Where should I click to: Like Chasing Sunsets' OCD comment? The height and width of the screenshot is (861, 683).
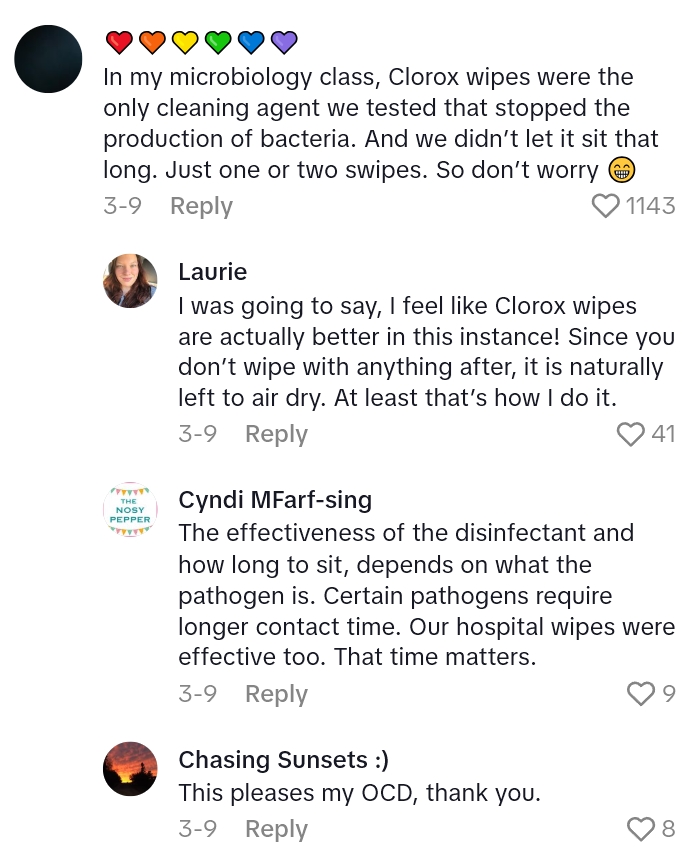click(639, 829)
